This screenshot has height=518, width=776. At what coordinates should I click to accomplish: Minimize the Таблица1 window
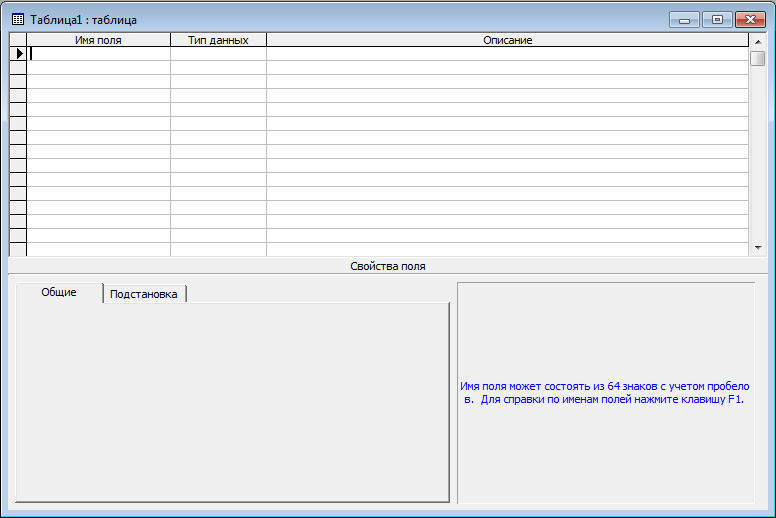point(684,20)
